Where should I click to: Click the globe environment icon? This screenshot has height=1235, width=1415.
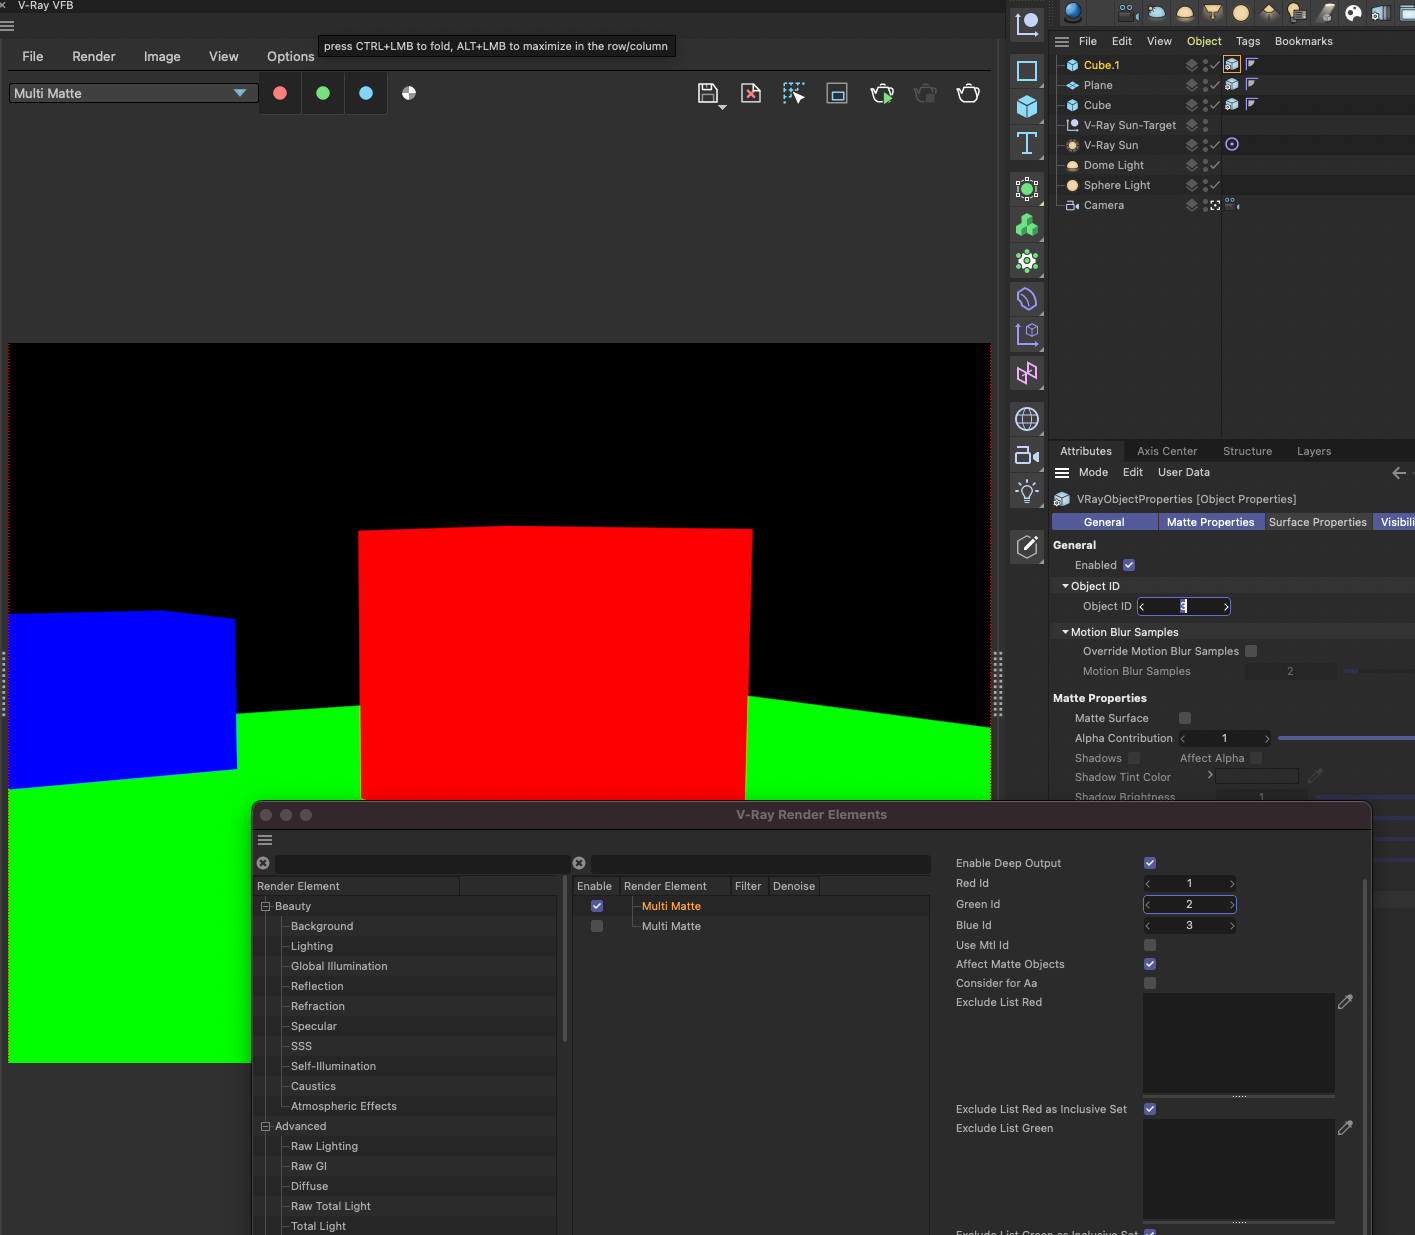click(1027, 419)
